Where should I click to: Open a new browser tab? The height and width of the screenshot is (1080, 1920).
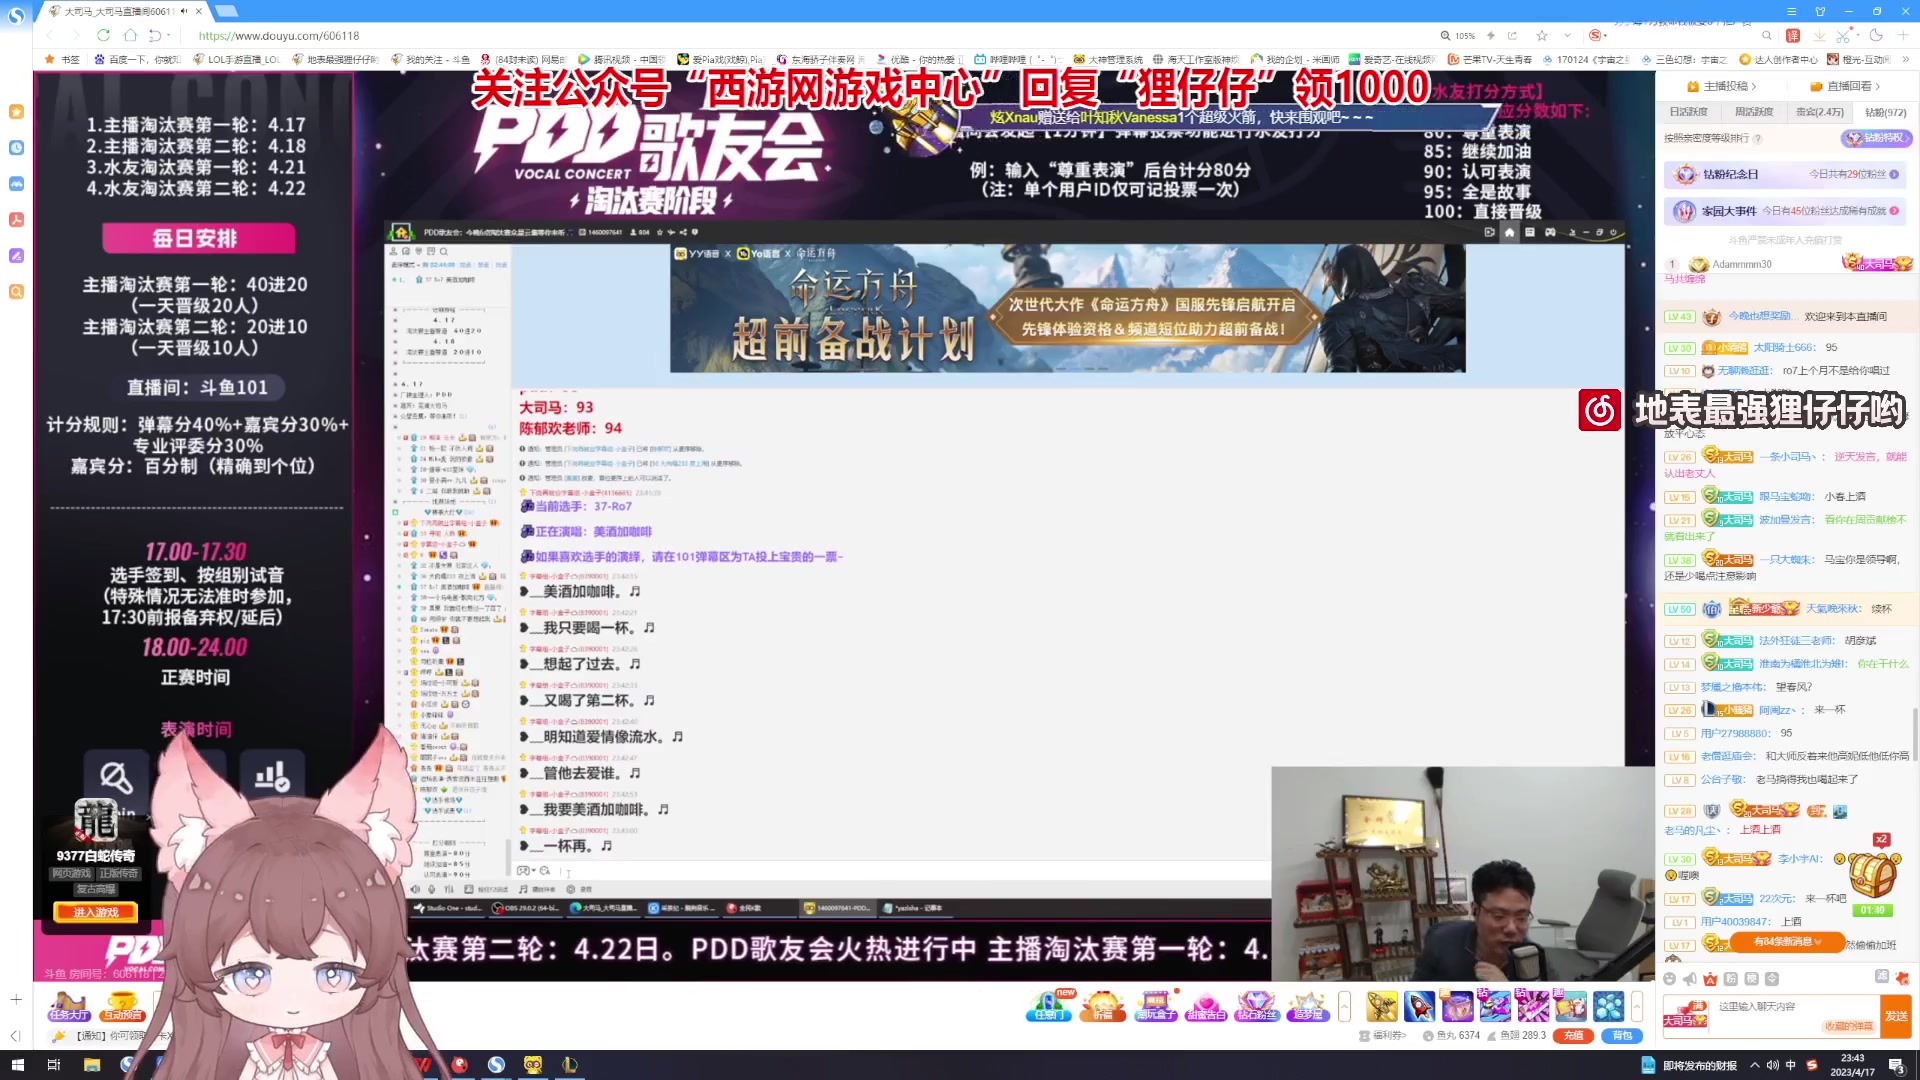coord(226,11)
